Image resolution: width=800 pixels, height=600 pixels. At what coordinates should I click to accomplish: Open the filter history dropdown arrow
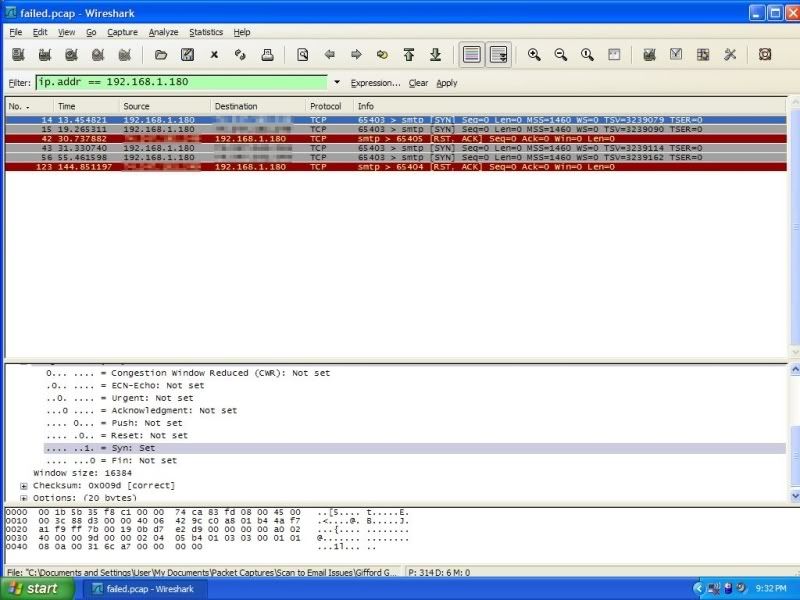pyautogui.click(x=337, y=82)
